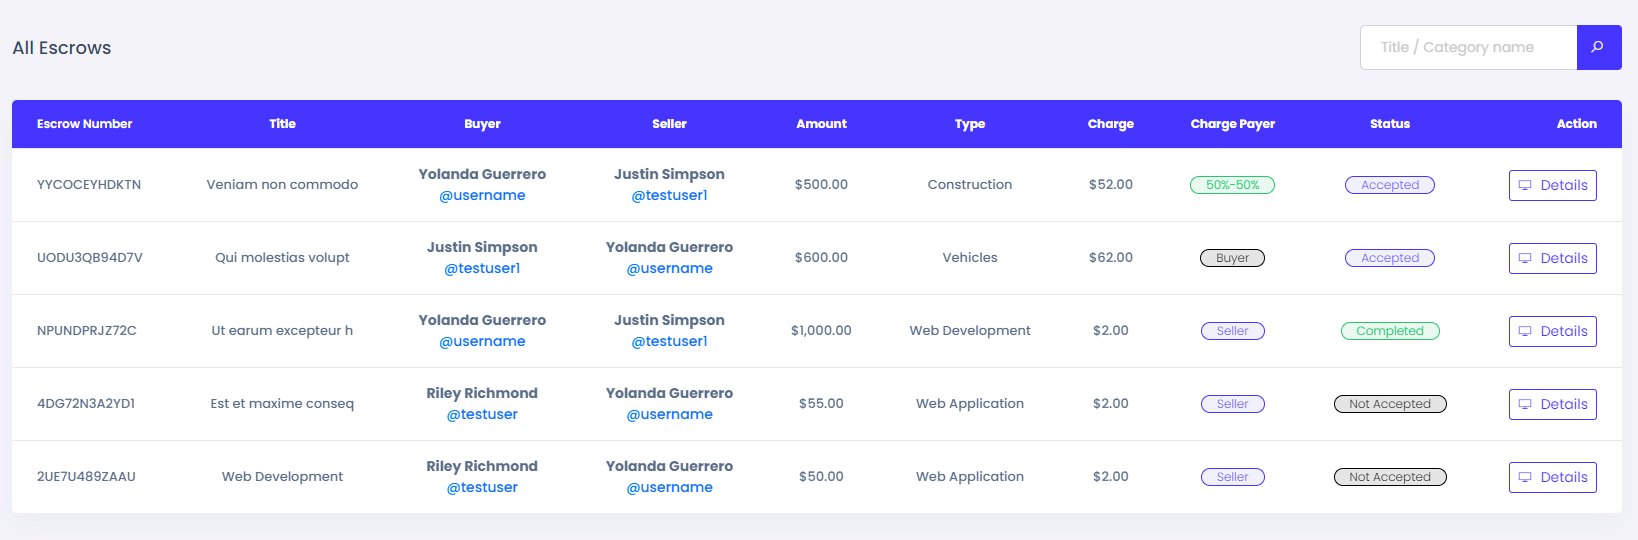Open Details for escrow YYCOCEYHDKTN
This screenshot has height=540, width=1638.
point(1552,185)
